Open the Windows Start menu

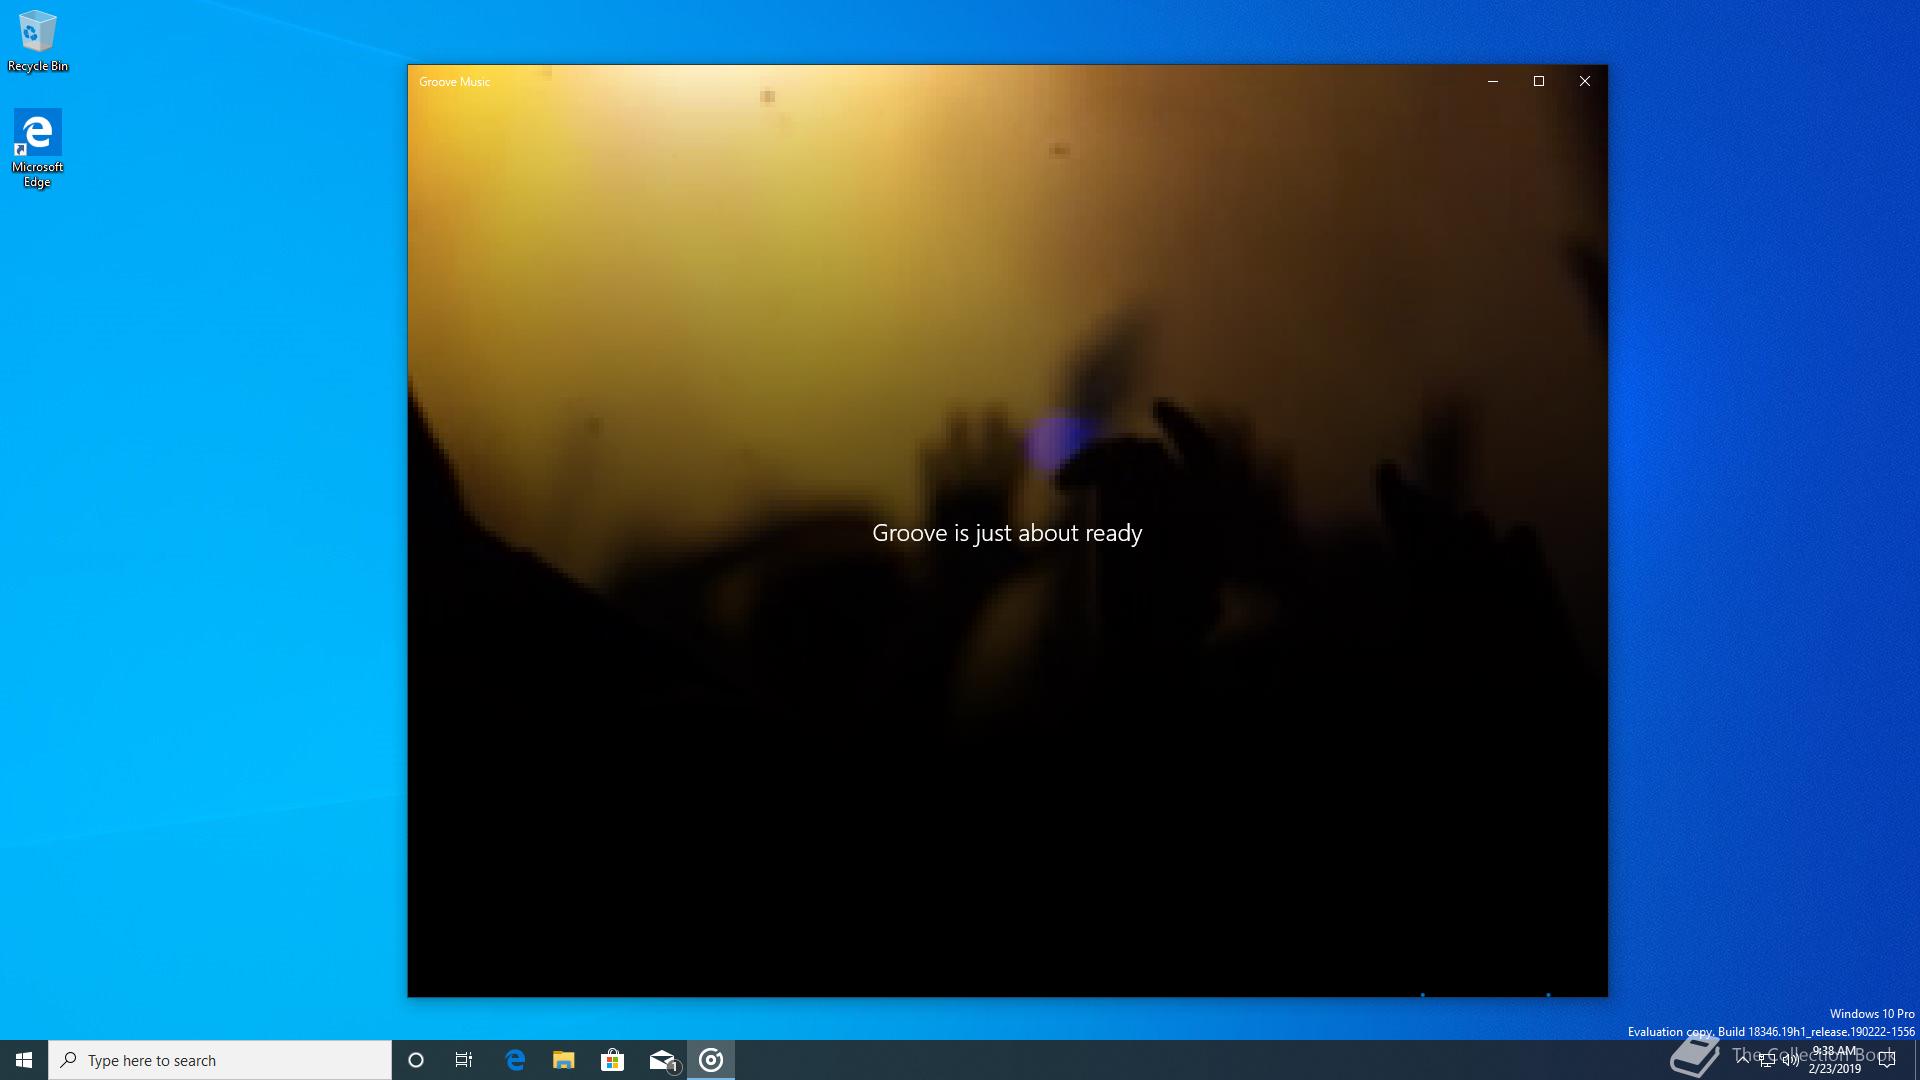[24, 1060]
